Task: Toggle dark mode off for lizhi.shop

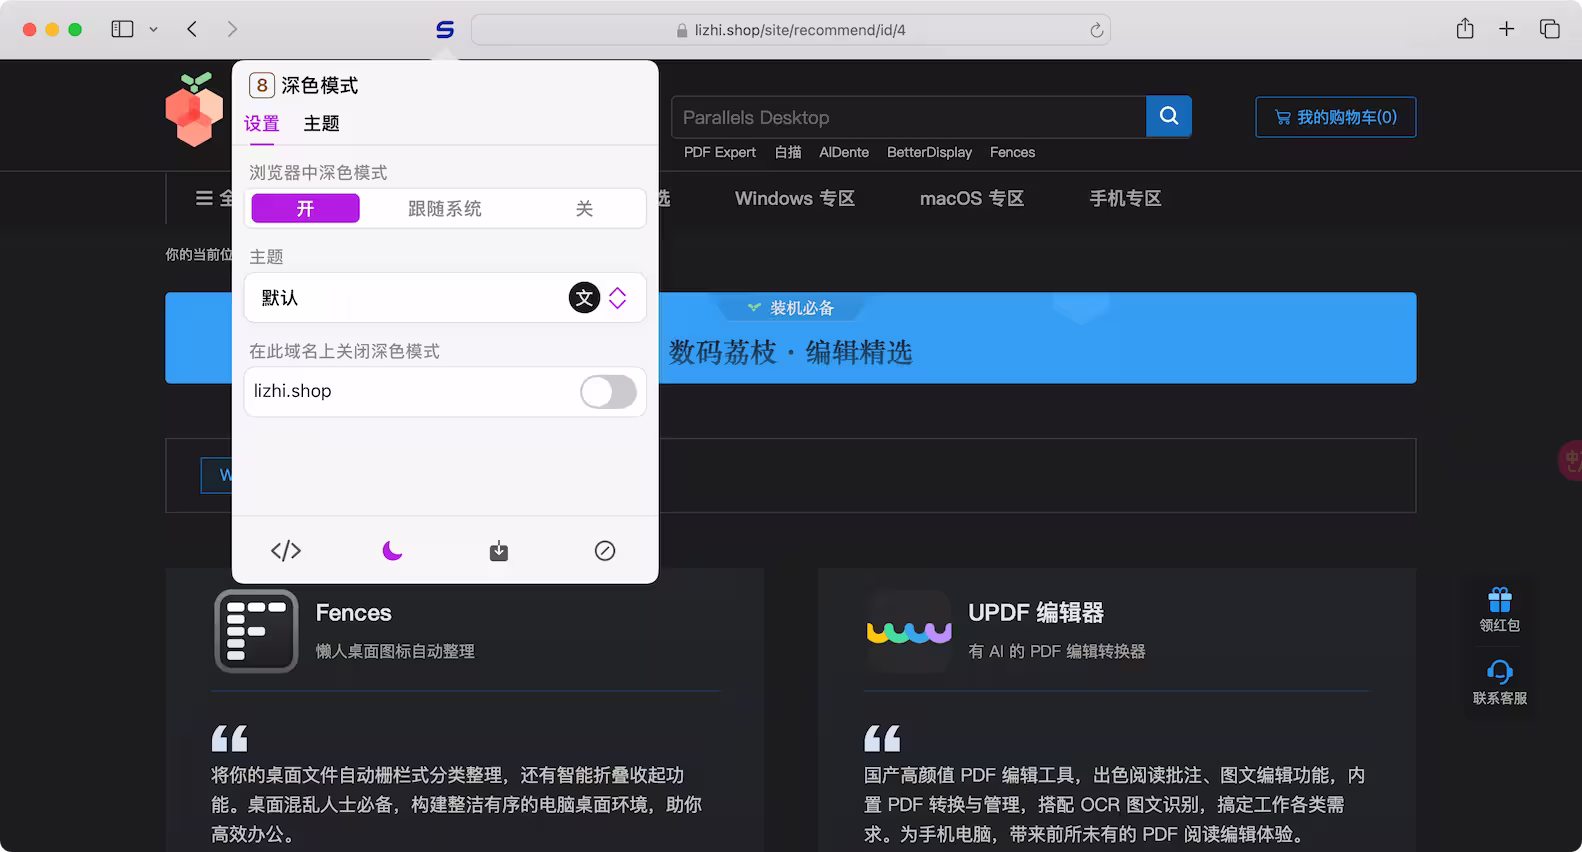Action: pyautogui.click(x=608, y=391)
